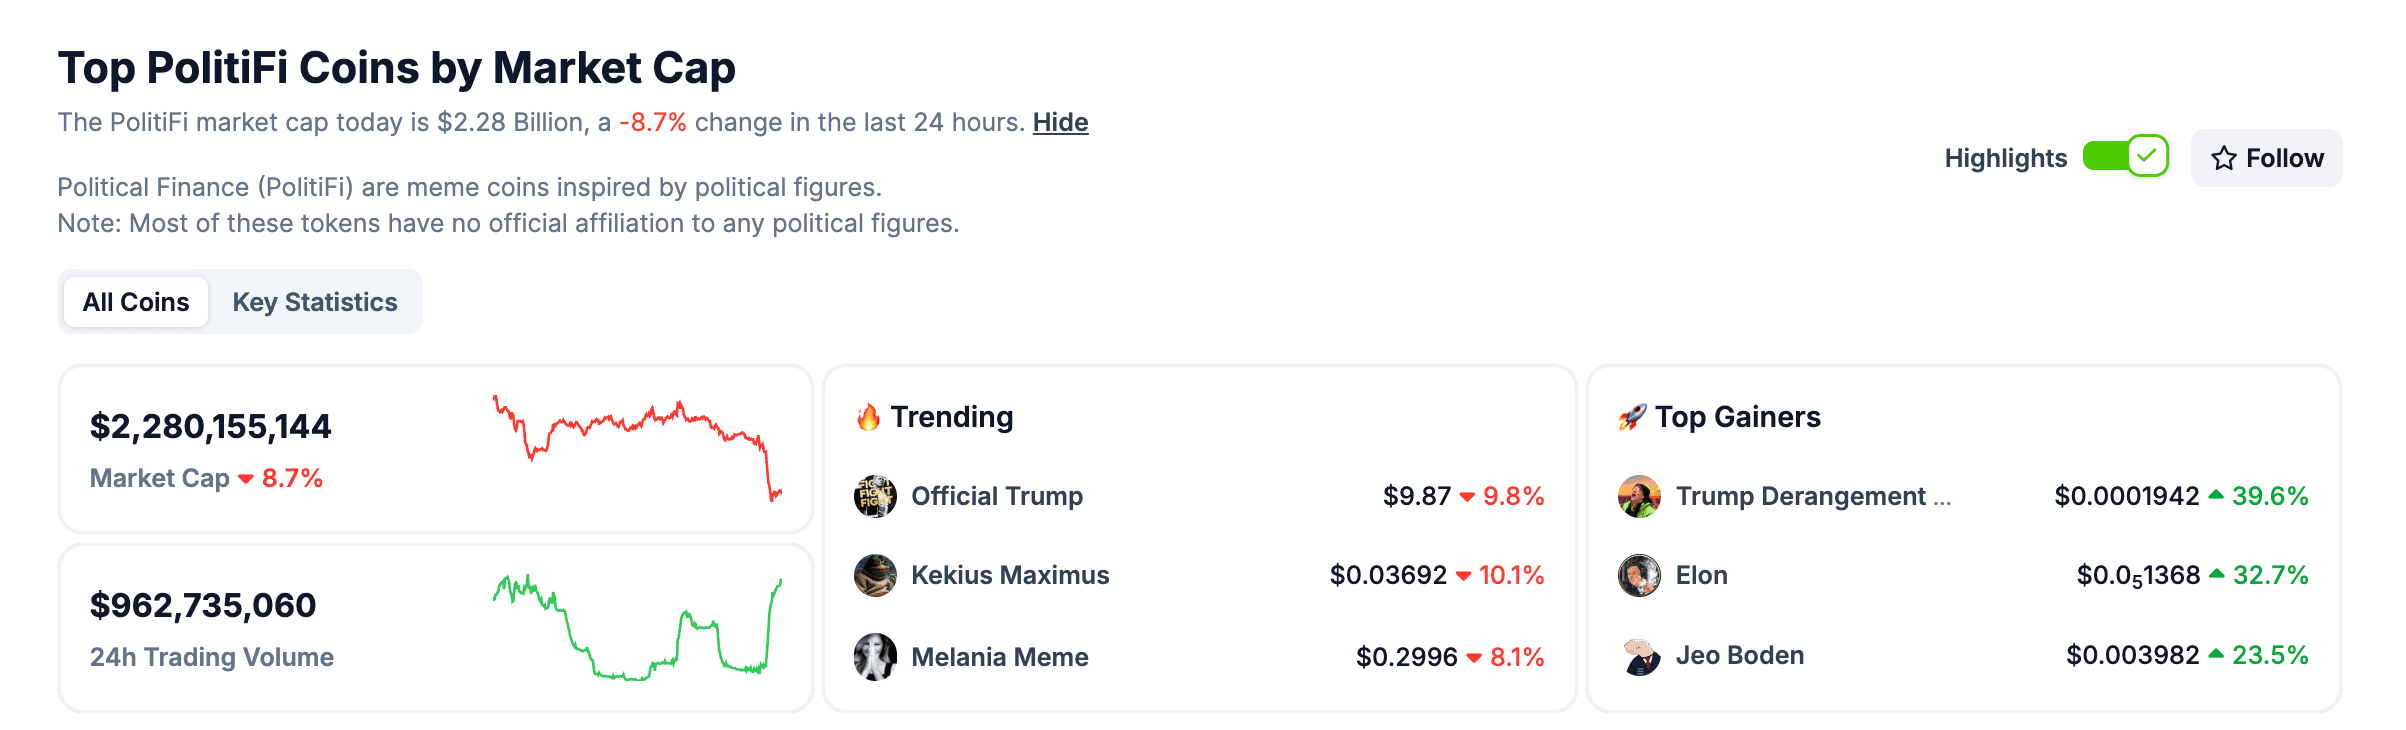Click the Kekius Maximus coin icon

[875, 575]
